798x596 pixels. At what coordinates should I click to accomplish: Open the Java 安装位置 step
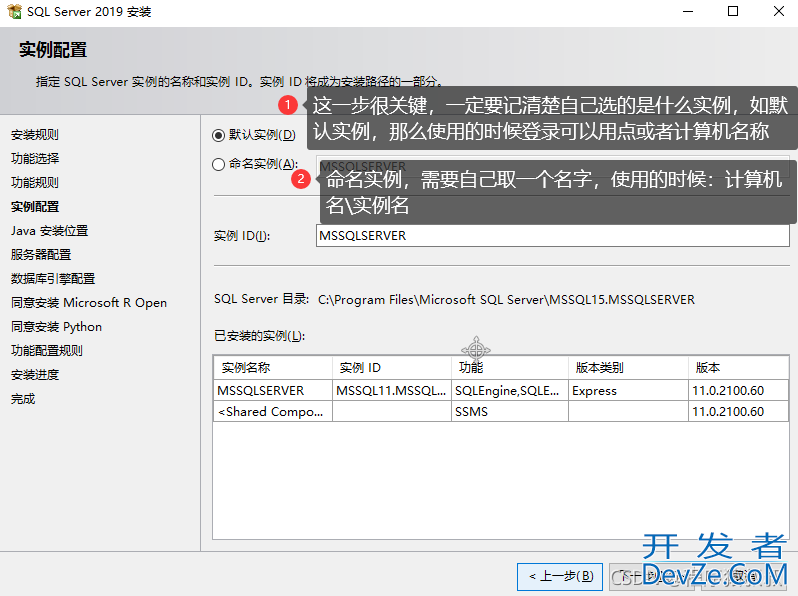[x=49, y=231]
